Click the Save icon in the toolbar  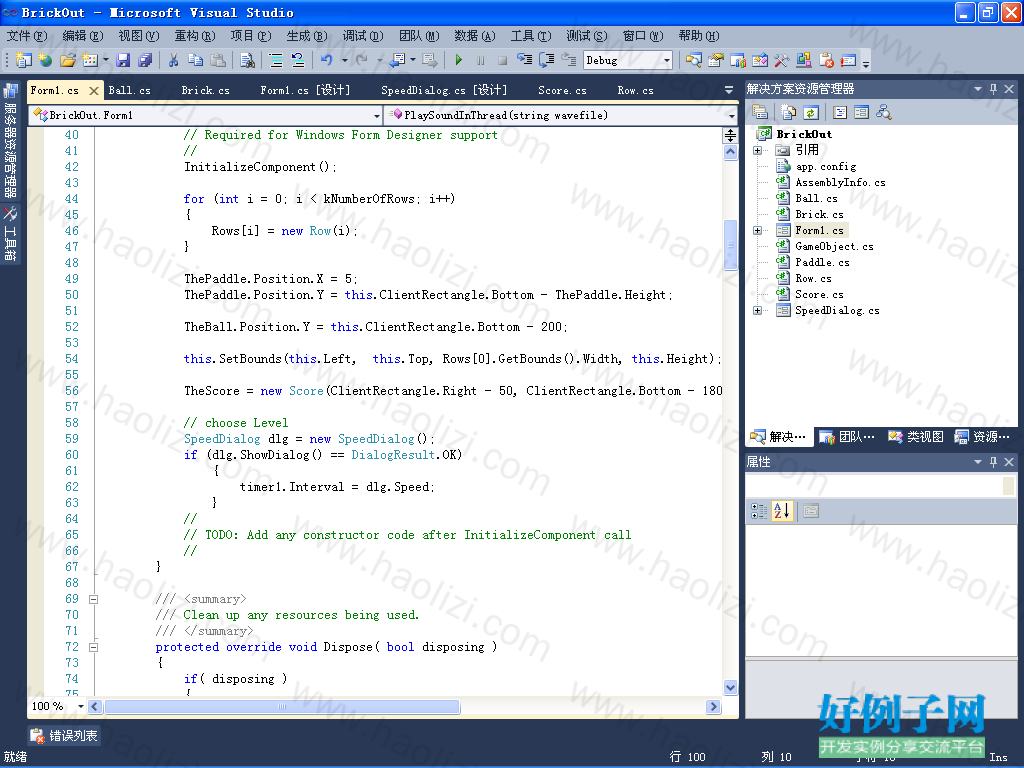123,60
